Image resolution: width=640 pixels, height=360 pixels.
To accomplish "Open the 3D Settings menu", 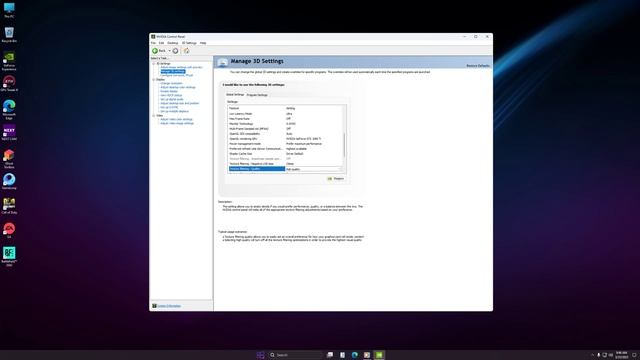I will (x=189, y=43).
